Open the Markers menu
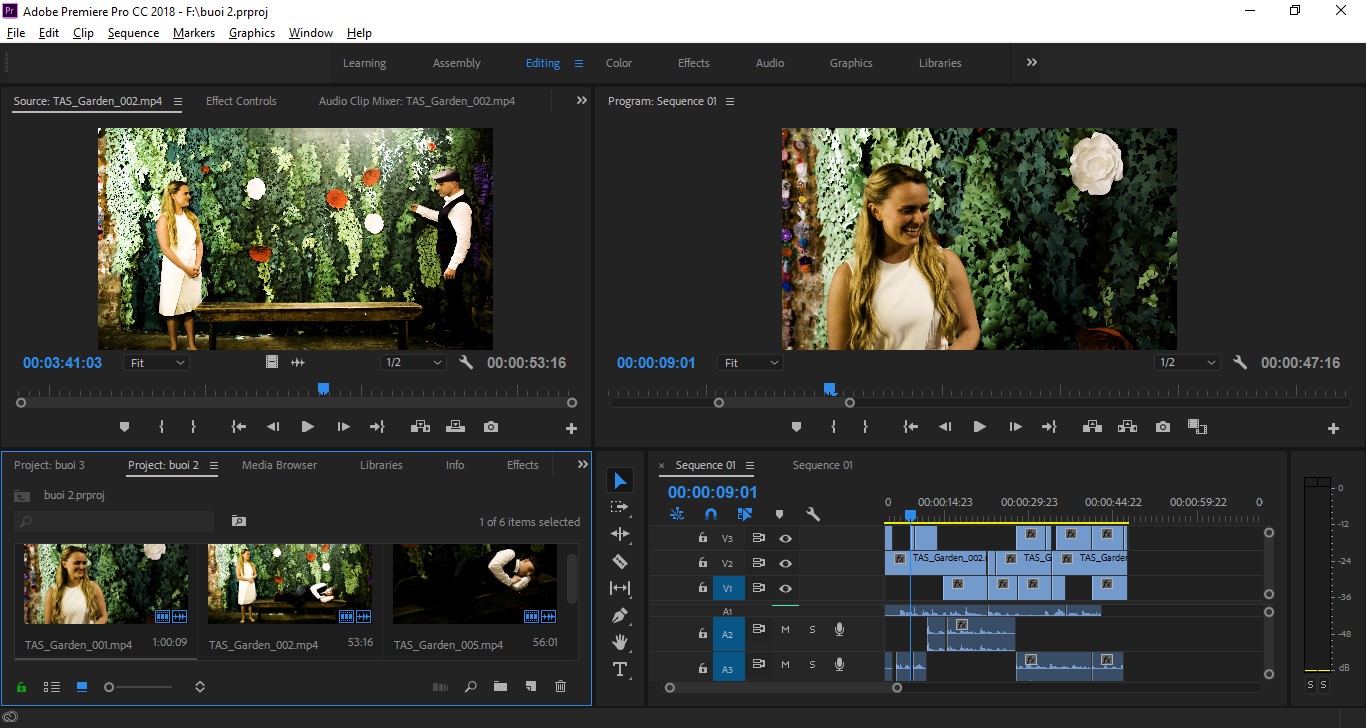The width and height of the screenshot is (1366, 728). [x=193, y=33]
